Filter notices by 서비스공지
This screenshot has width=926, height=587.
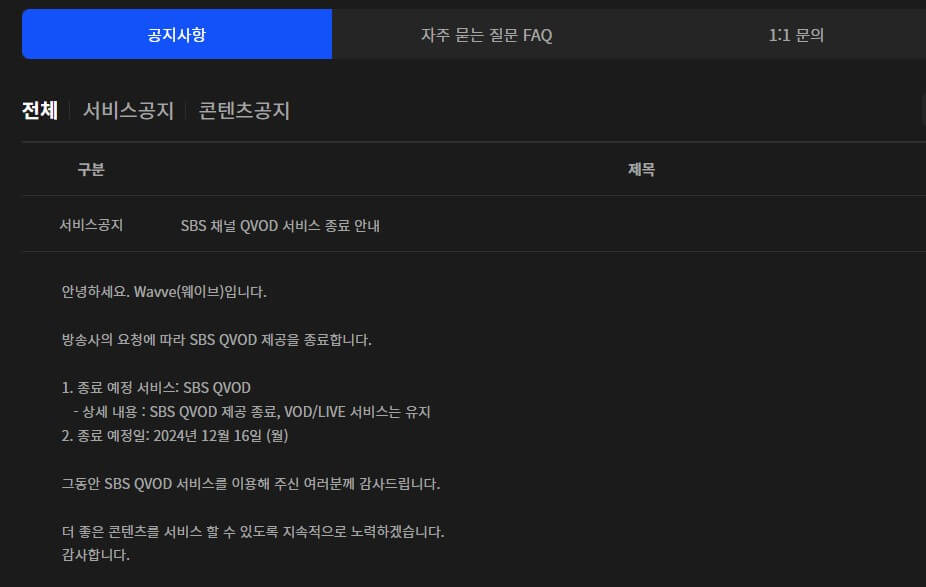point(128,111)
